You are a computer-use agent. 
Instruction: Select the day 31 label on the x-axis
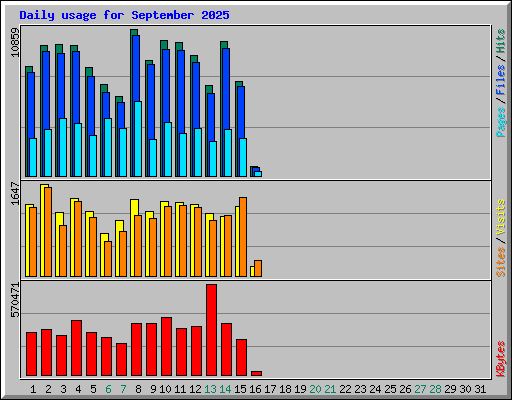[x=480, y=389]
